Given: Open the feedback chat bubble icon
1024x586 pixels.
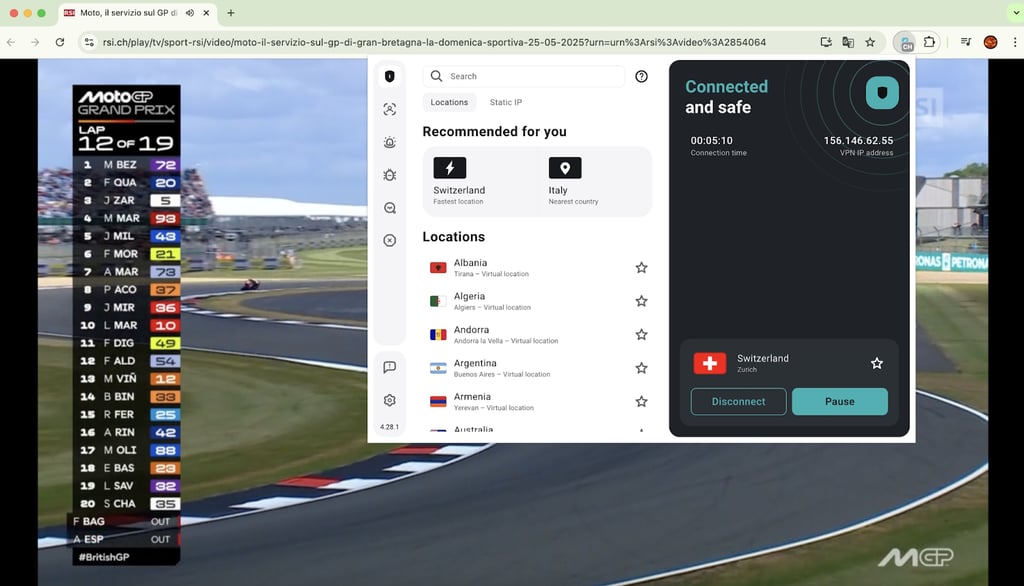Looking at the screenshot, I should pyautogui.click(x=390, y=367).
